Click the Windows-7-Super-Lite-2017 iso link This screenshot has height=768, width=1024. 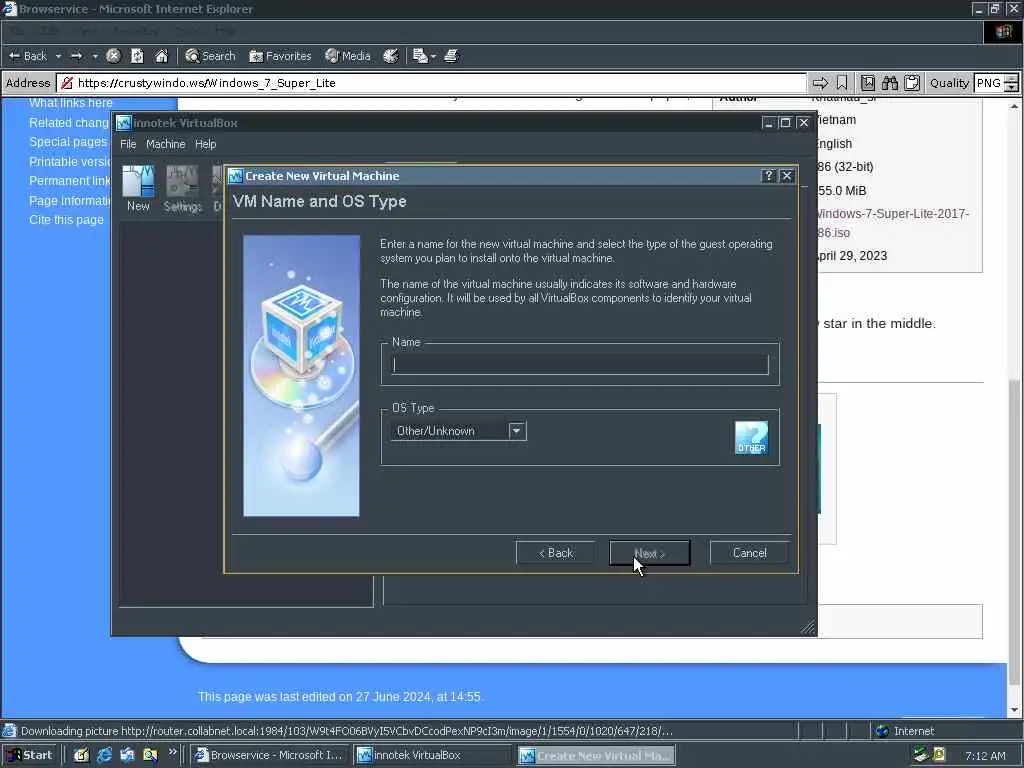[x=892, y=223]
